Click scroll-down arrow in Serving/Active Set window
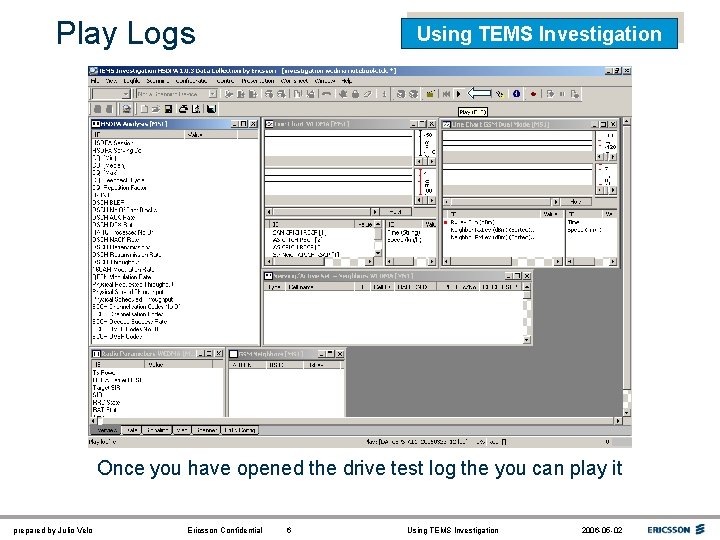This screenshot has height=540, width=720. click(527, 340)
